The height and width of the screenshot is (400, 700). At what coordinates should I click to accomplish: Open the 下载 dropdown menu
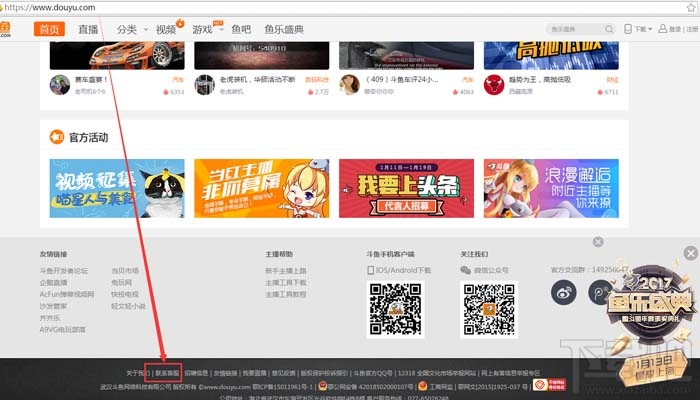[x=643, y=29]
